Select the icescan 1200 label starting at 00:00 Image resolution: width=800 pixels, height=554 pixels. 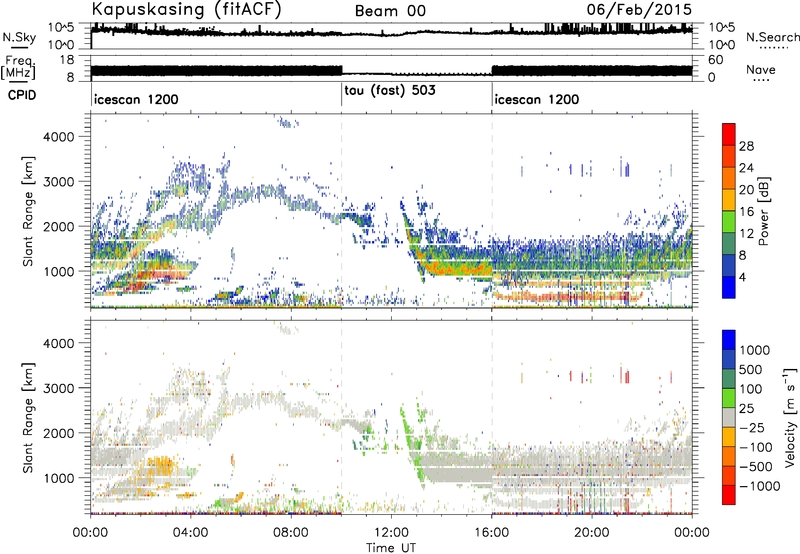click(x=136, y=99)
